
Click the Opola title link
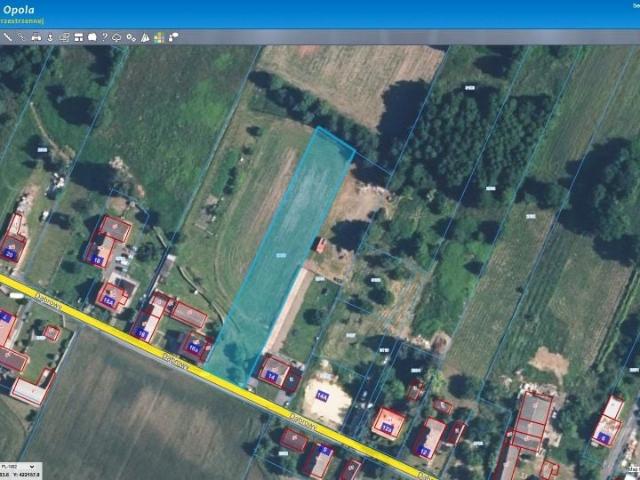click(x=18, y=10)
